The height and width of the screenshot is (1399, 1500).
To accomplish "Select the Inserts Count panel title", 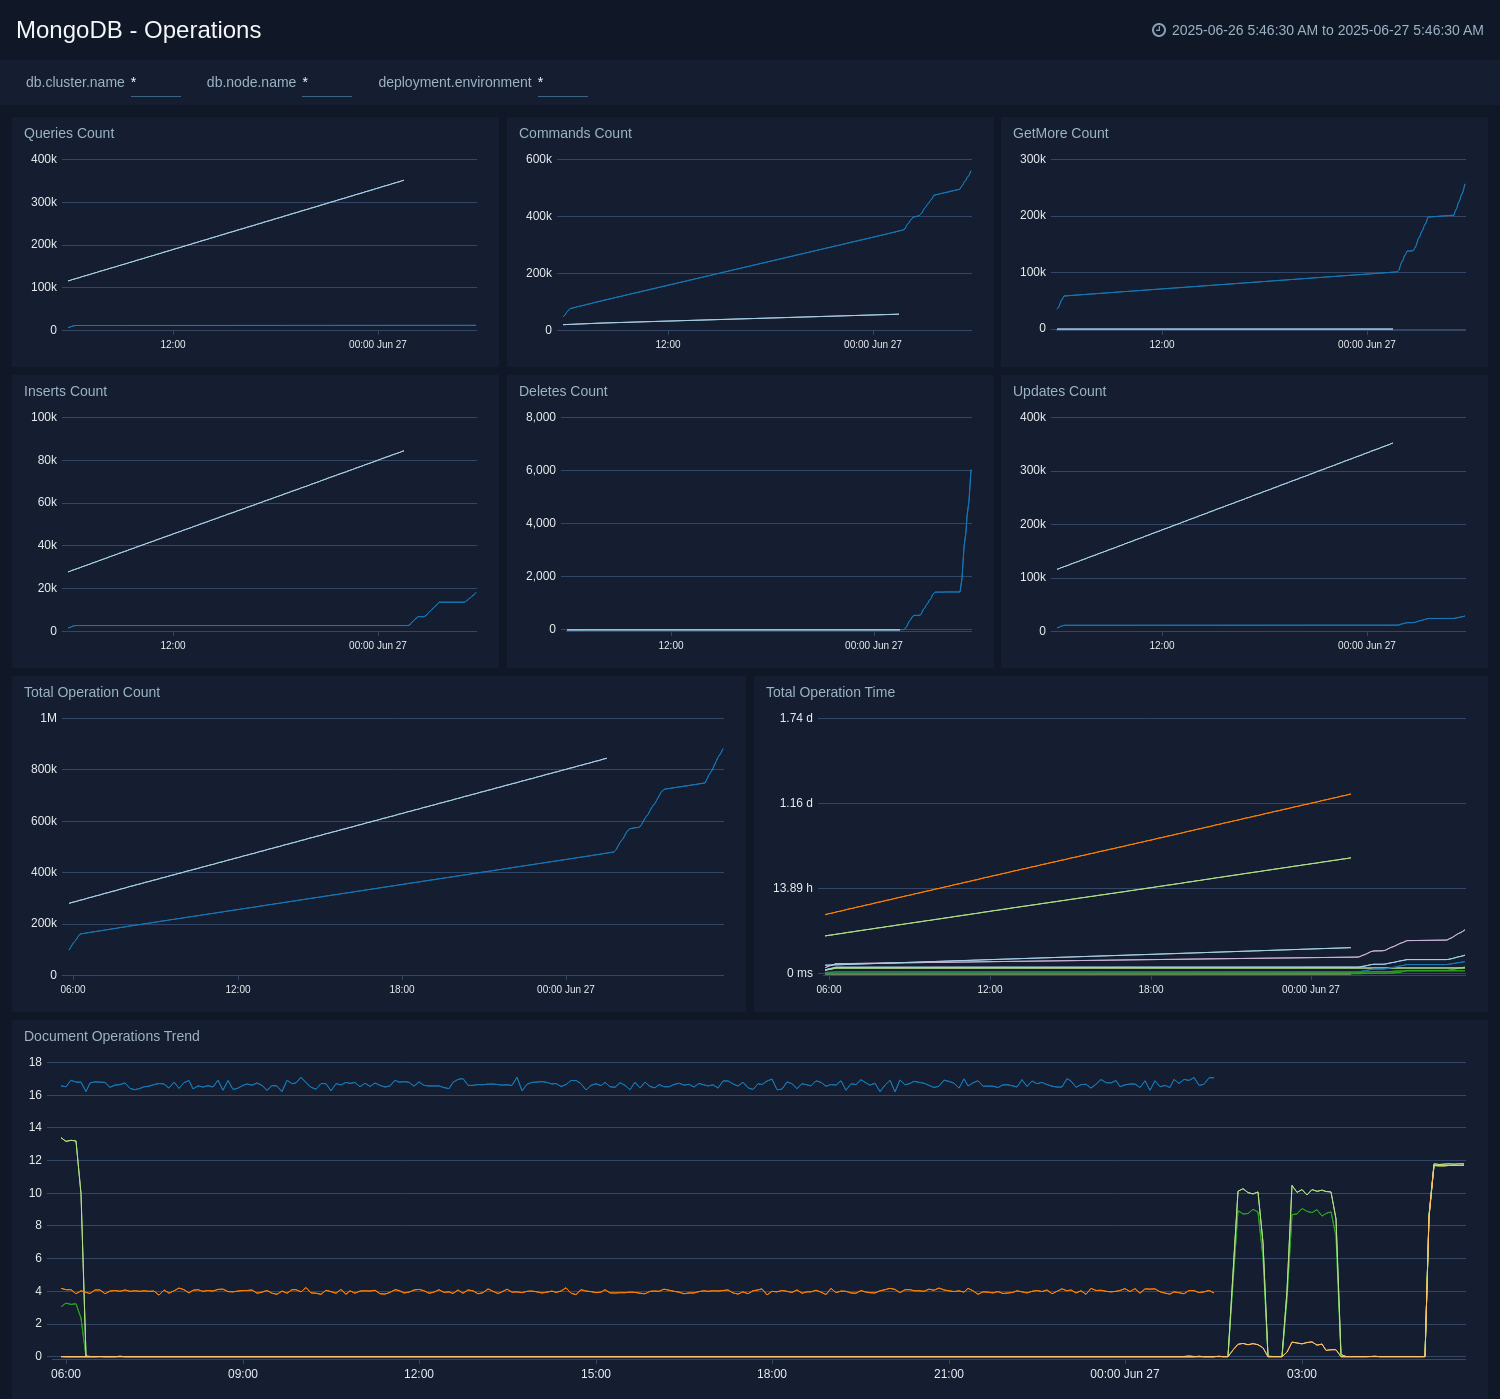I will (65, 391).
